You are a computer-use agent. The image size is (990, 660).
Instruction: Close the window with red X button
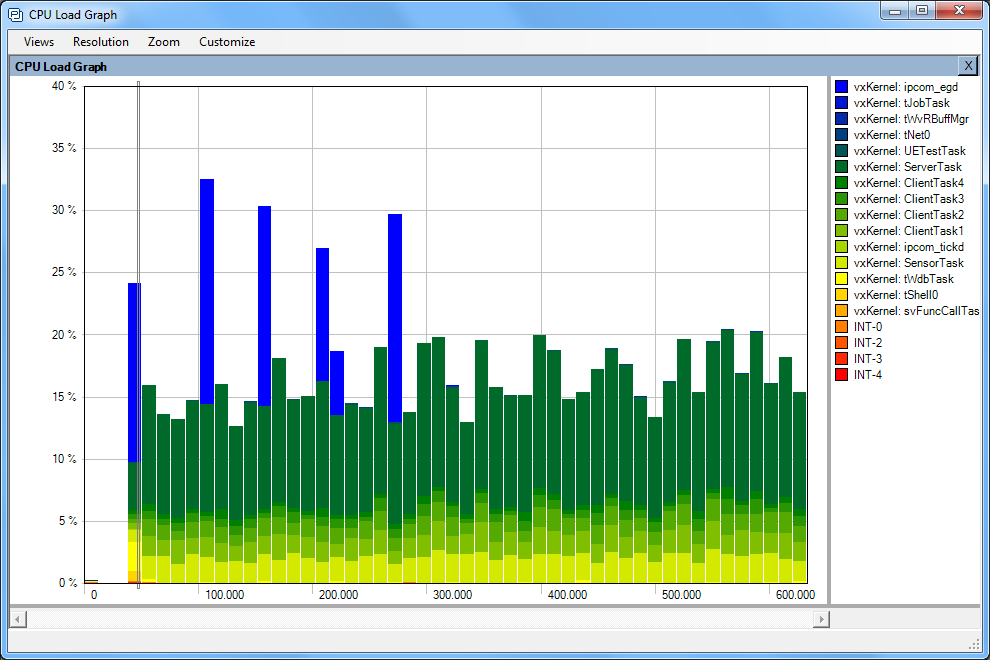click(959, 11)
